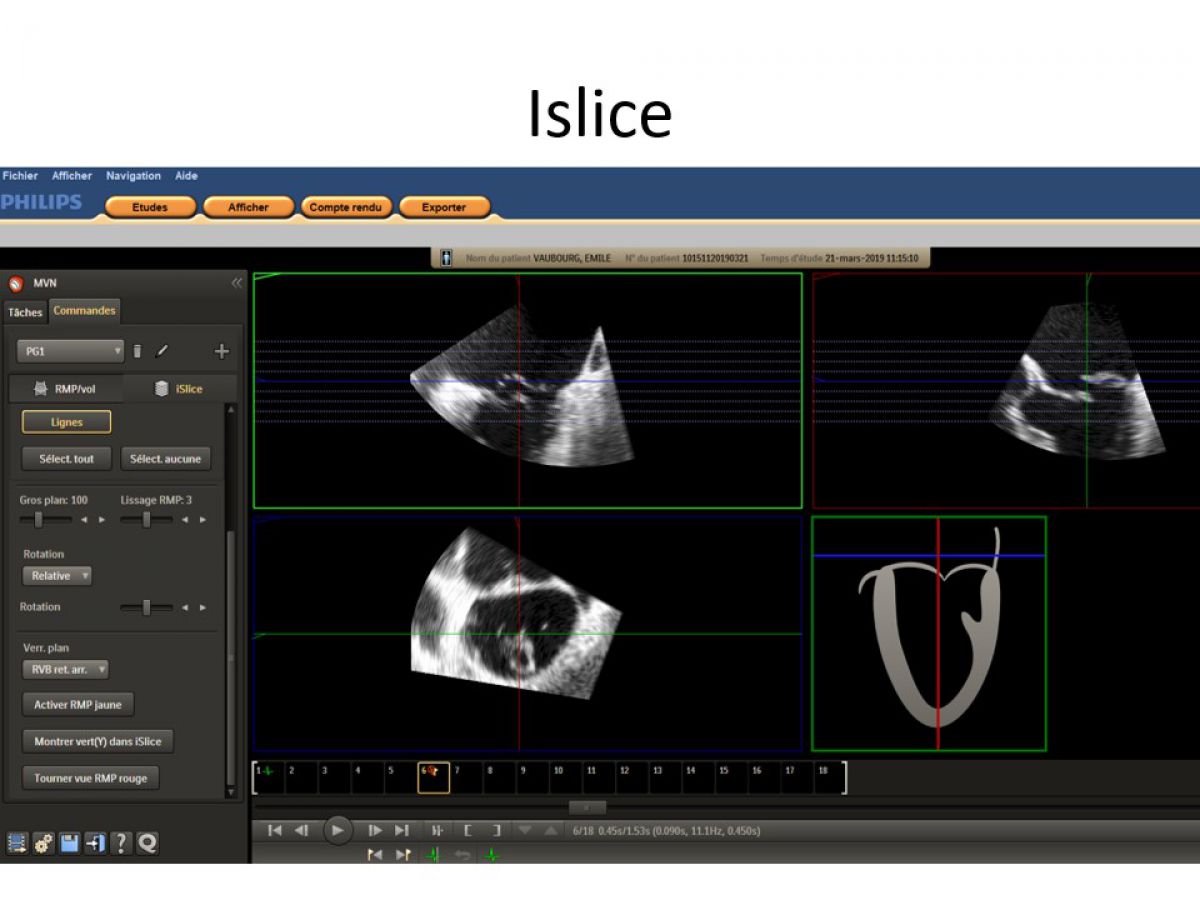The image size is (1200, 900).
Task: Open the export image icon in bottom toolbar
Action: click(x=17, y=843)
